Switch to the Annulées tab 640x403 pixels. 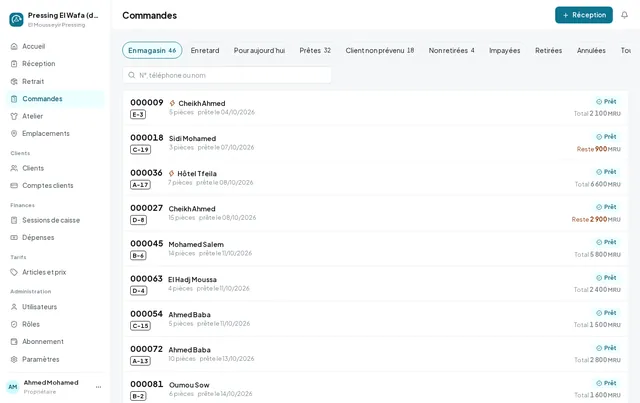(x=591, y=50)
